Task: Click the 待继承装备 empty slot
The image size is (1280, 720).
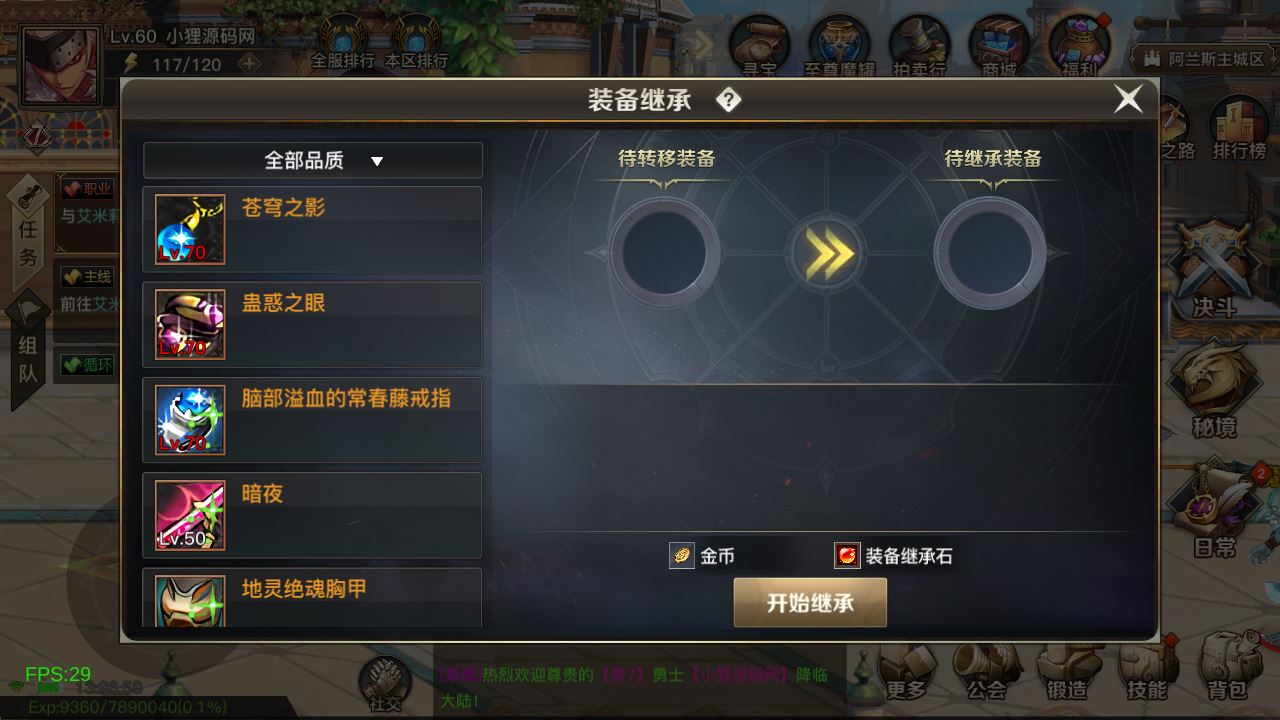Action: click(x=991, y=251)
